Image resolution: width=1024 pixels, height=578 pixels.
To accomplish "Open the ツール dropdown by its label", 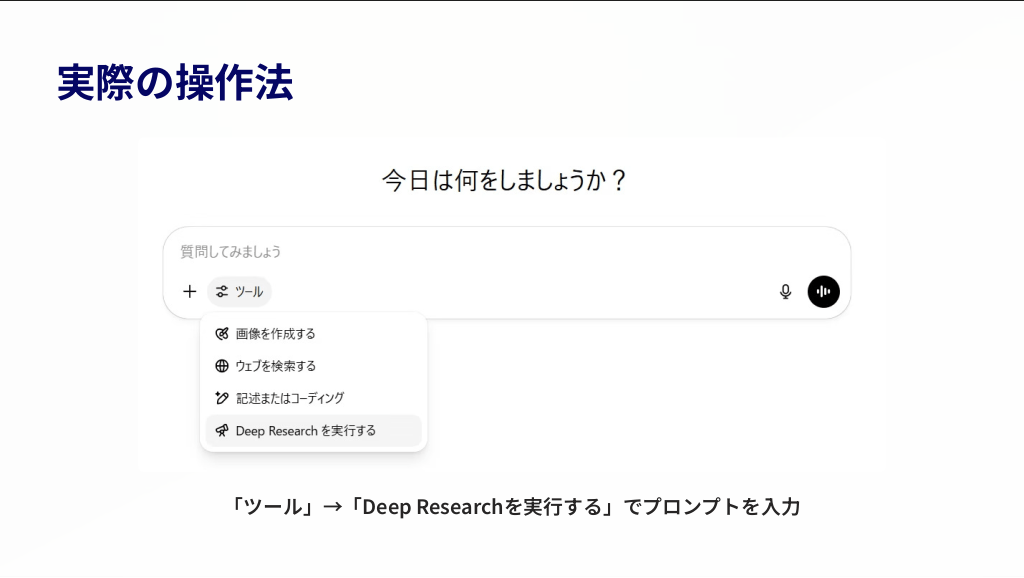I will click(249, 292).
